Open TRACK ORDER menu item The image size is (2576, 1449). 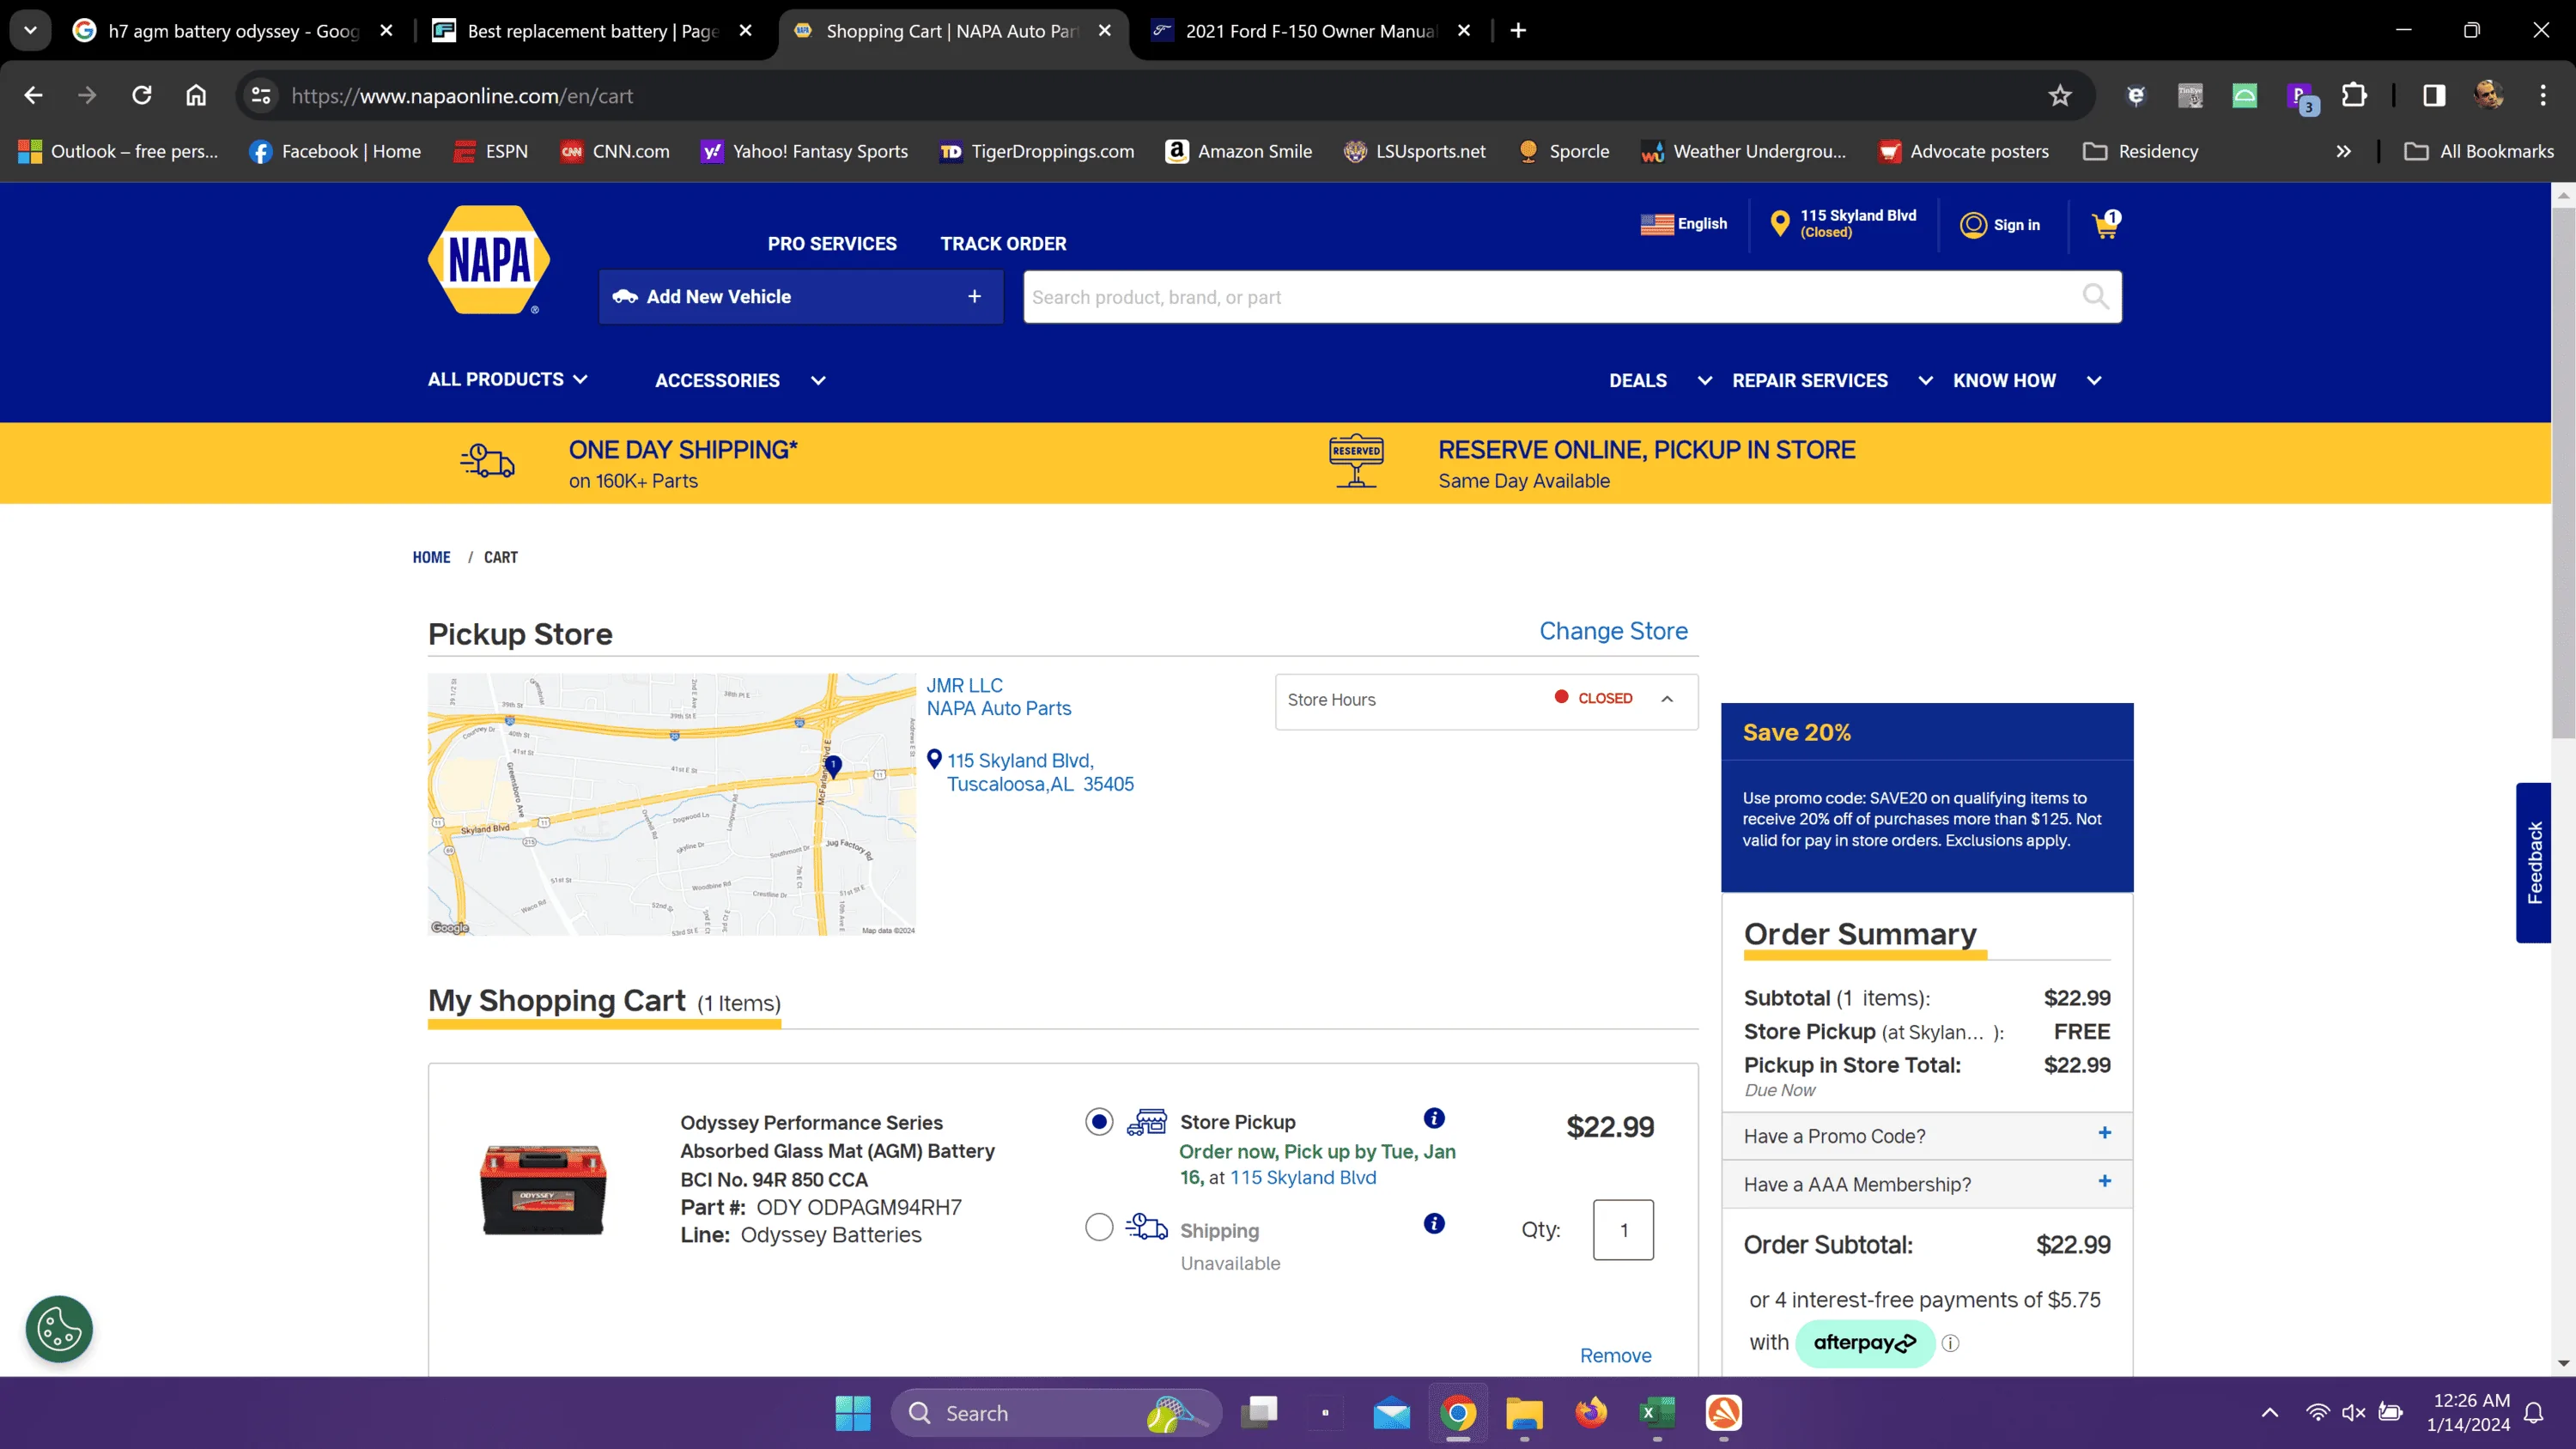pyautogui.click(x=1003, y=244)
